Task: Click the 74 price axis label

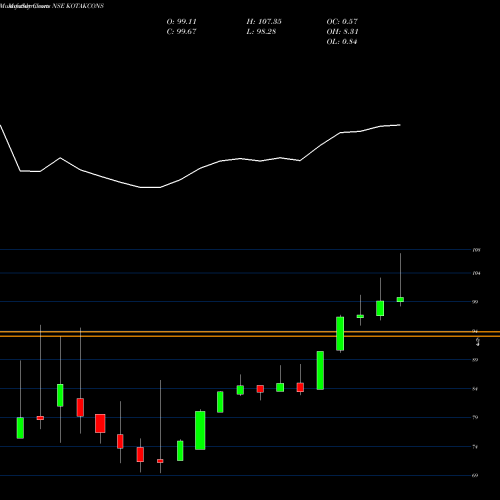Action: (x=475, y=447)
